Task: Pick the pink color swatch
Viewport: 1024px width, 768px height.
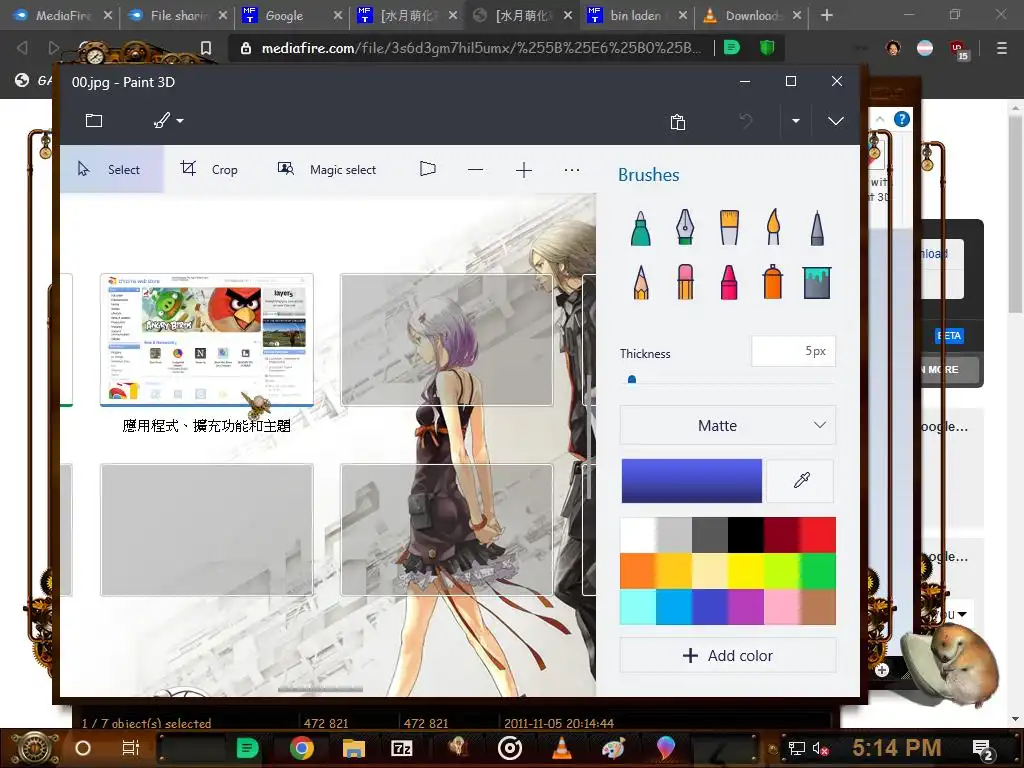Action: (x=782, y=607)
